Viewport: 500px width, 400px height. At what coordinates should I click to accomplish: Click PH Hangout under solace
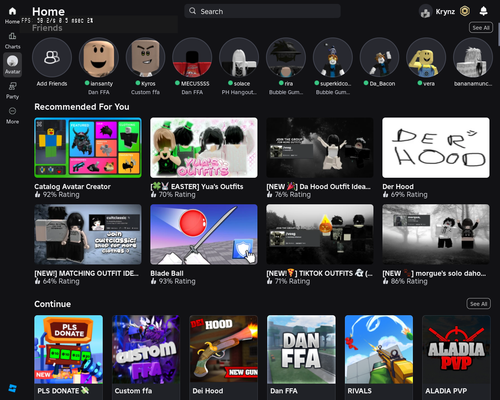click(x=239, y=92)
